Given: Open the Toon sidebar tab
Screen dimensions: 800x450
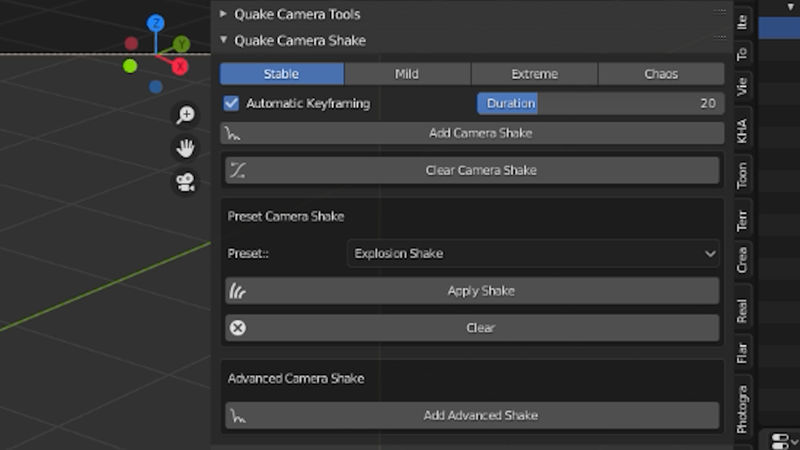Looking at the screenshot, I should point(742,176).
